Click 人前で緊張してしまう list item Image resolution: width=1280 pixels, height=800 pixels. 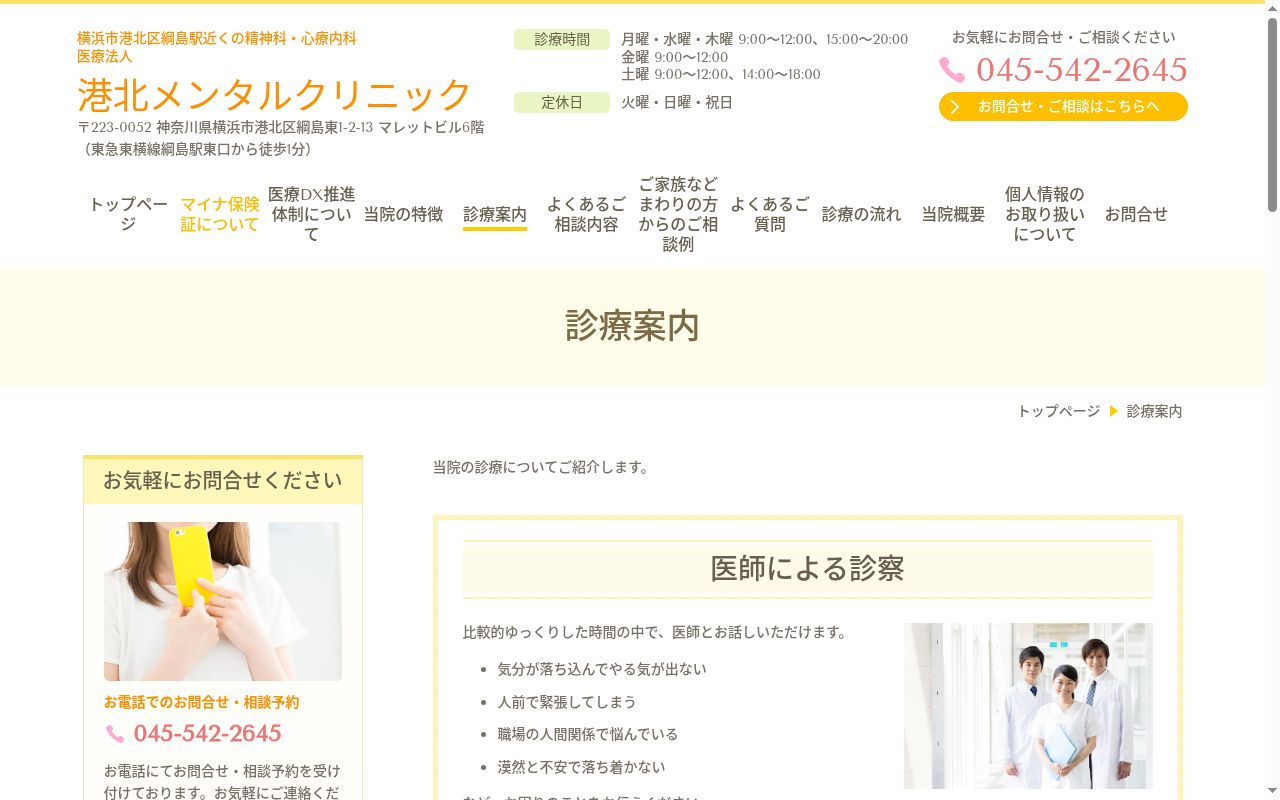[x=567, y=702]
